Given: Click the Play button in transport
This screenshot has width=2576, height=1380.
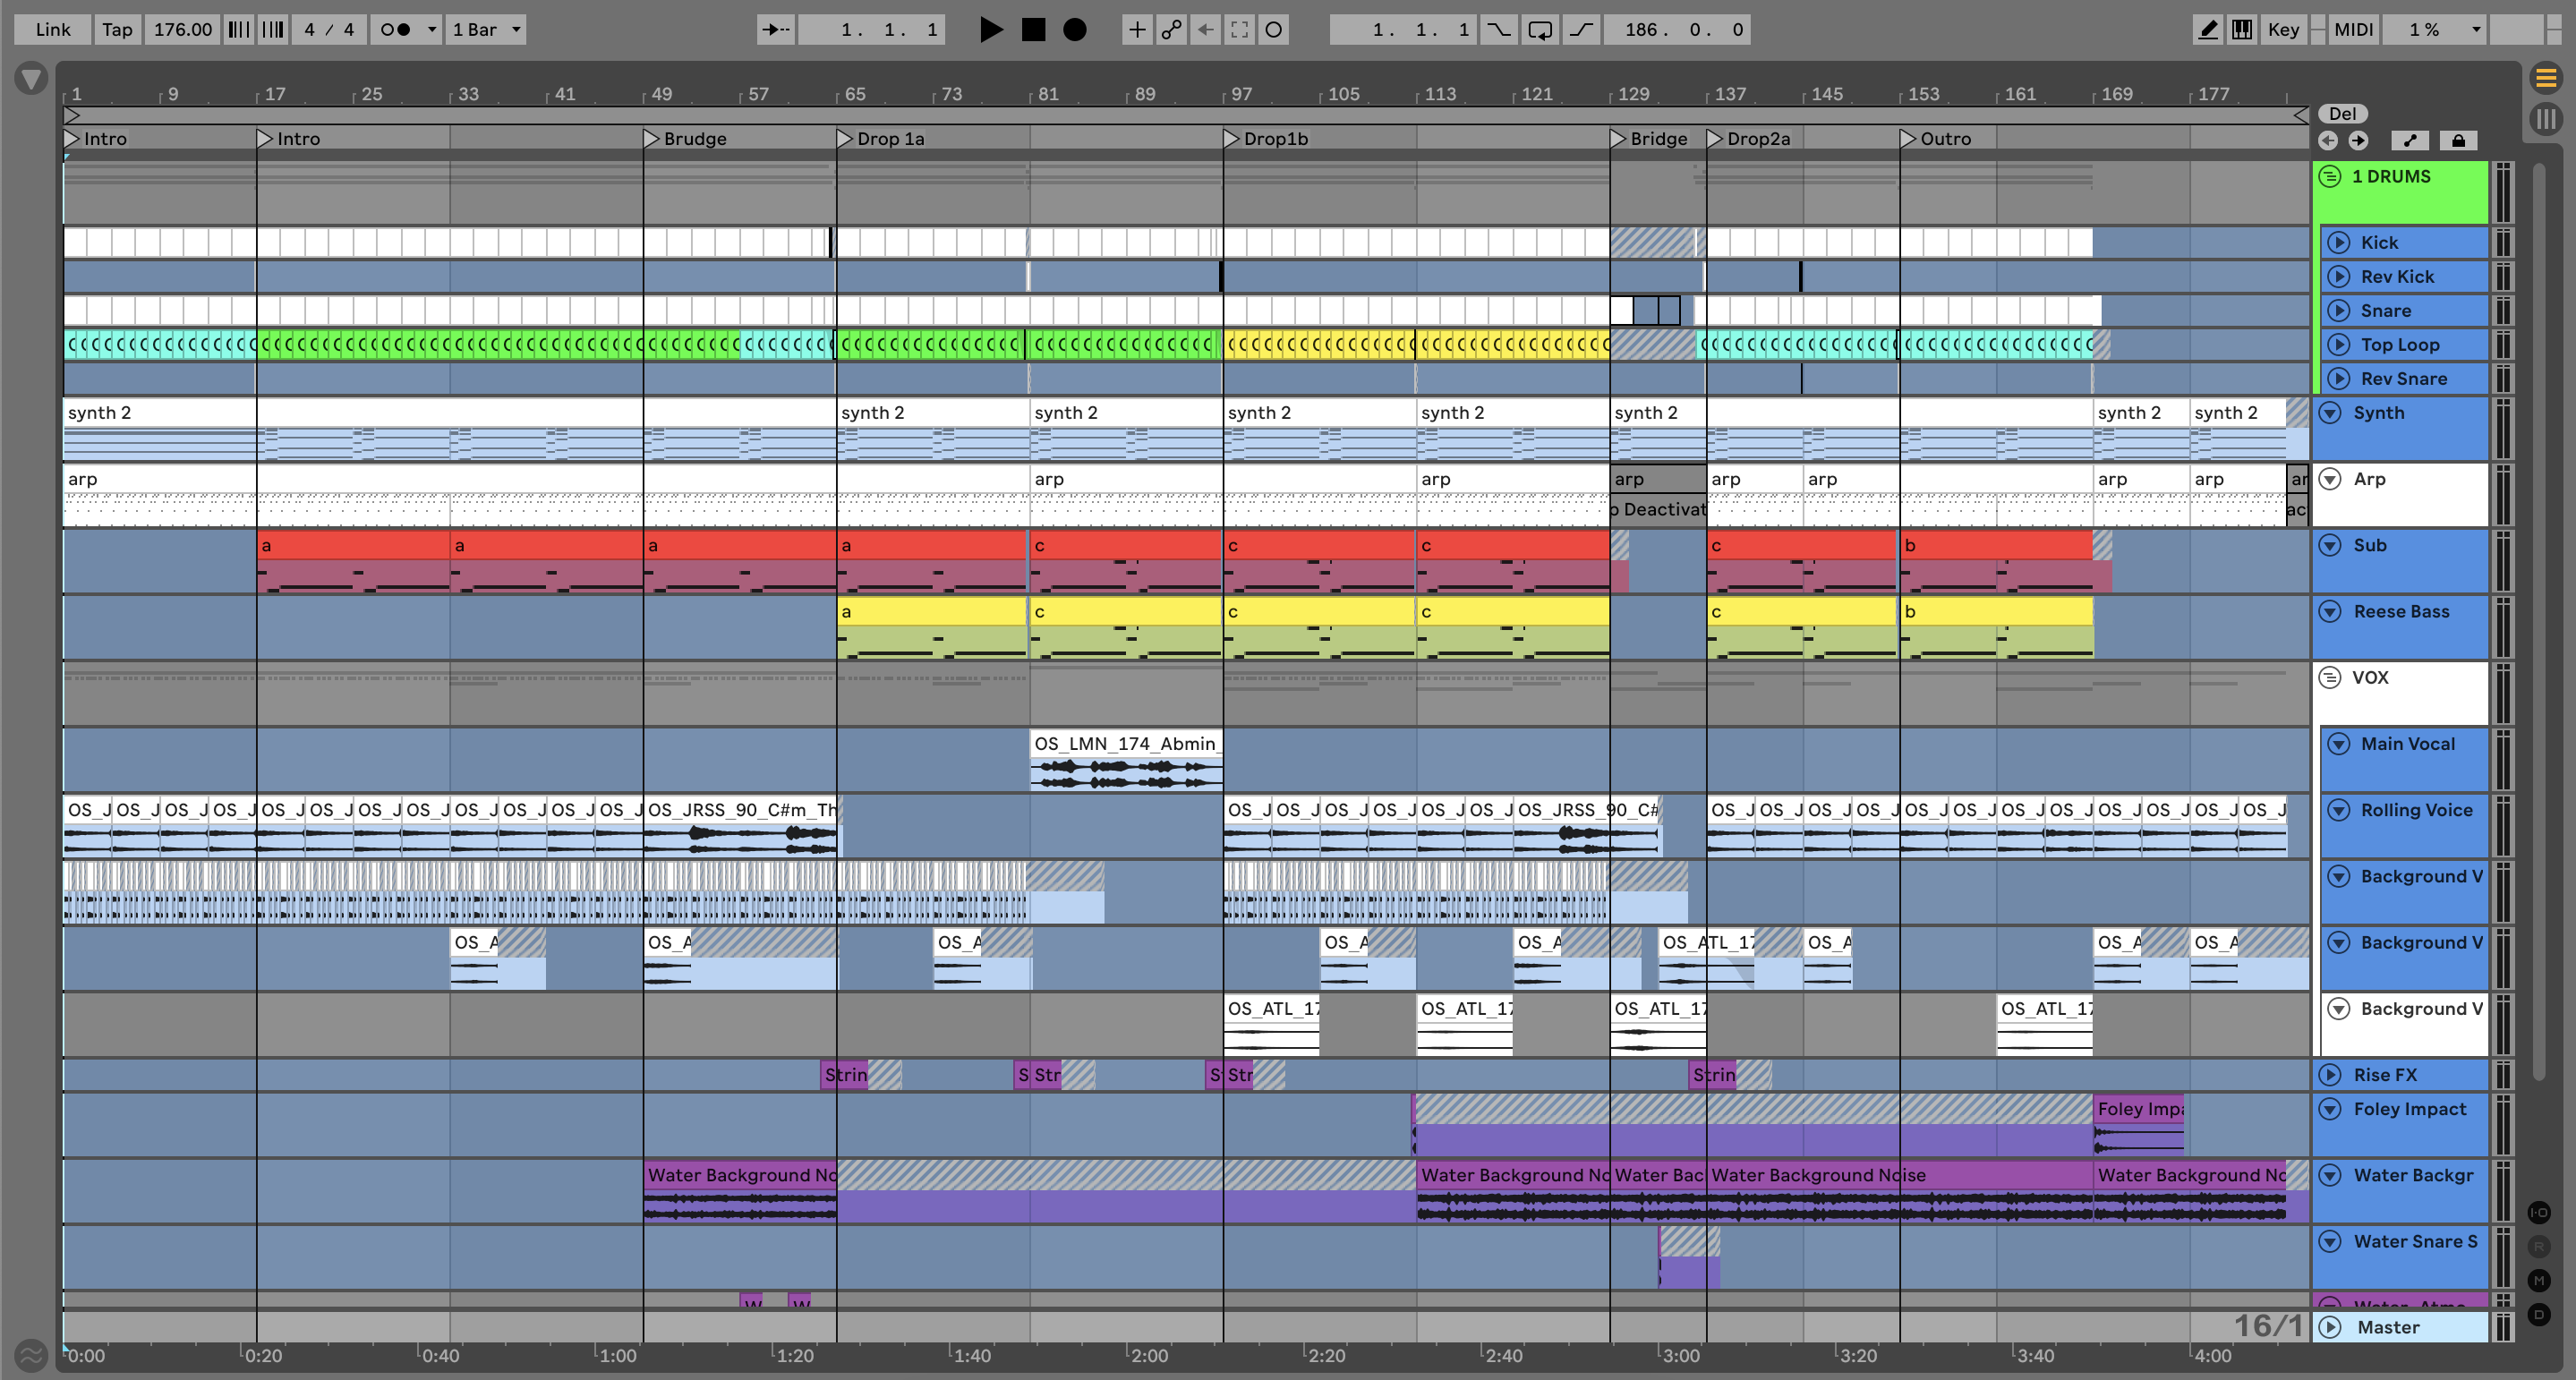Looking at the screenshot, I should click(x=990, y=30).
